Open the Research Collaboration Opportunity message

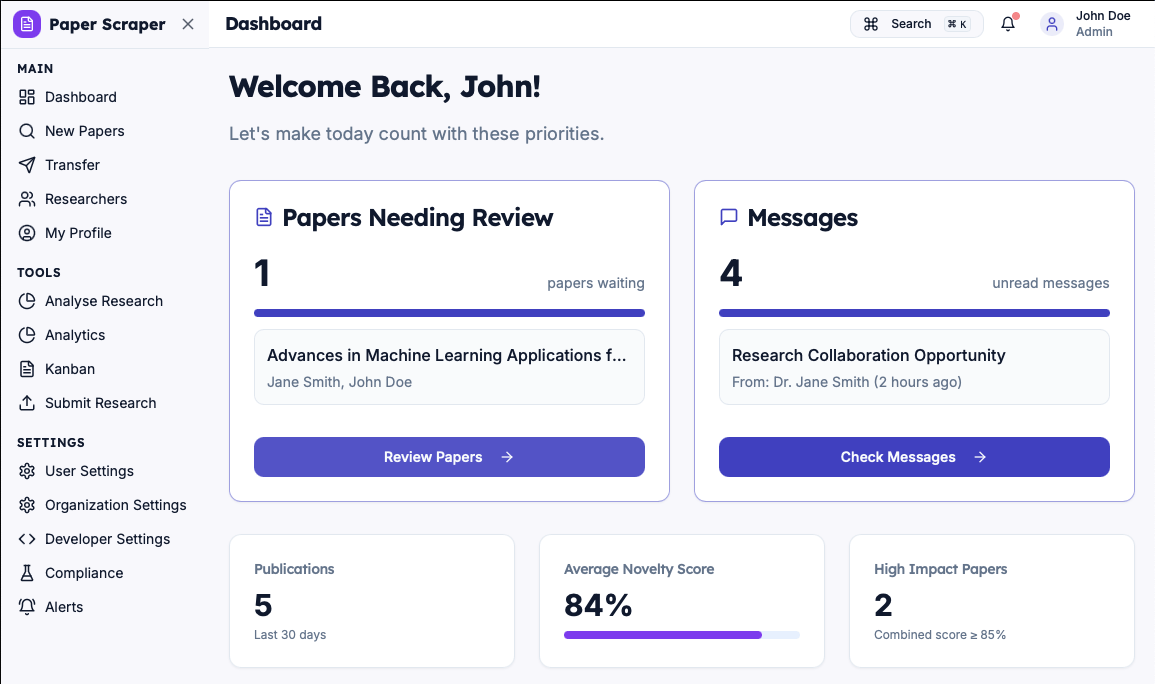(914, 367)
